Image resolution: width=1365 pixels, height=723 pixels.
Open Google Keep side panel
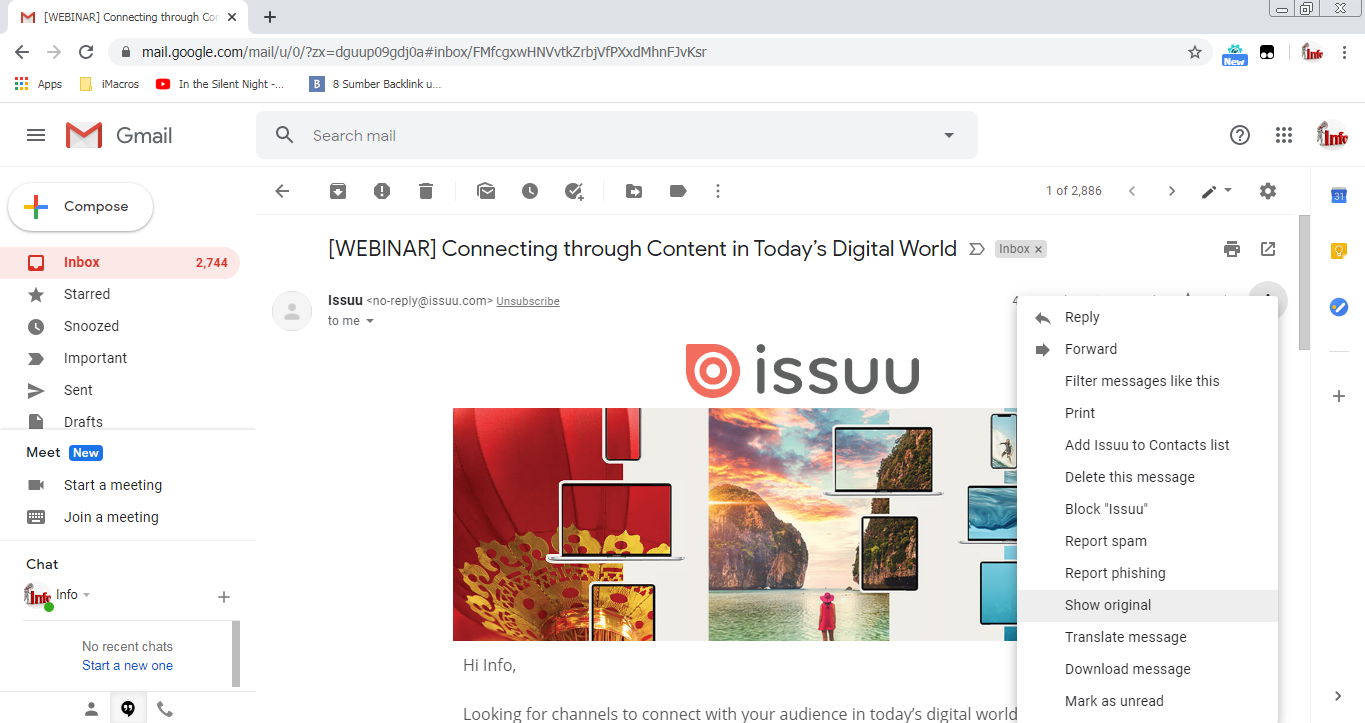pos(1339,251)
